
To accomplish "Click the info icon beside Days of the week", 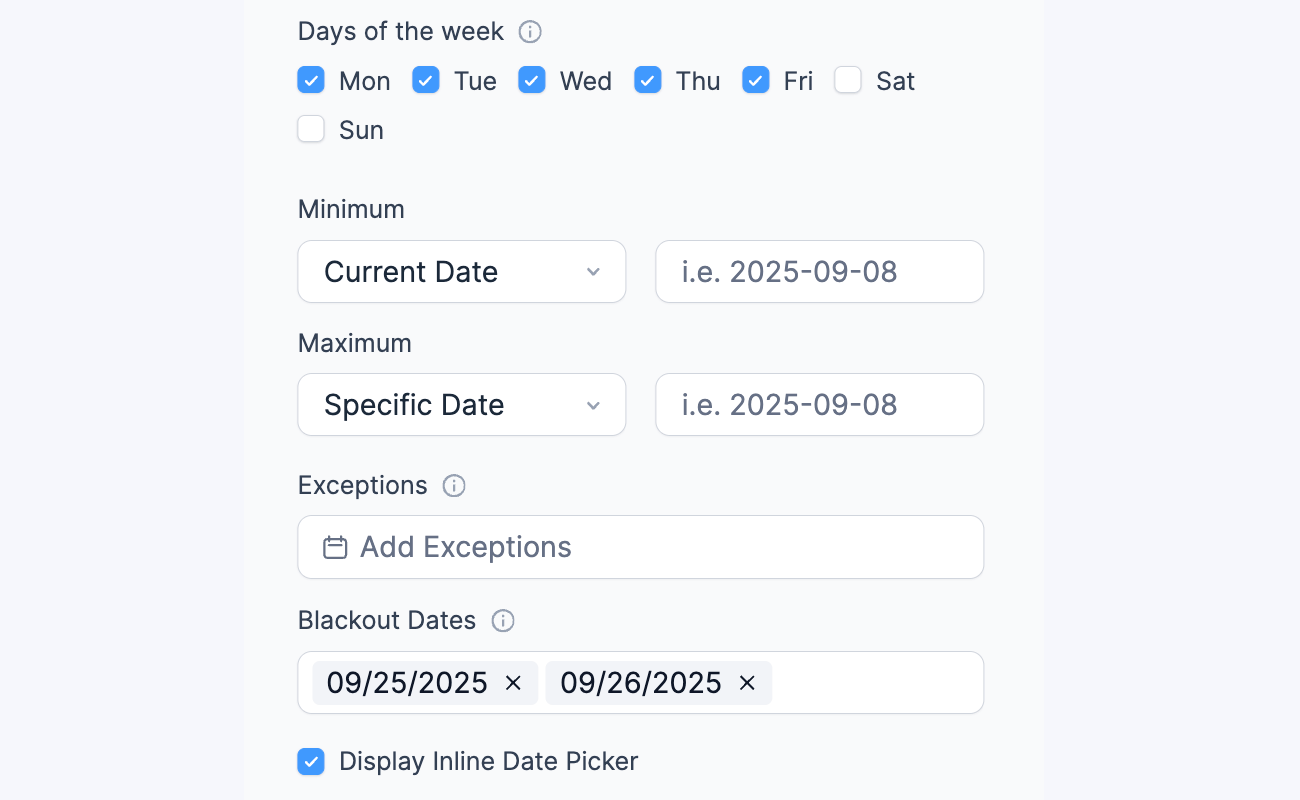I will pyautogui.click(x=530, y=31).
